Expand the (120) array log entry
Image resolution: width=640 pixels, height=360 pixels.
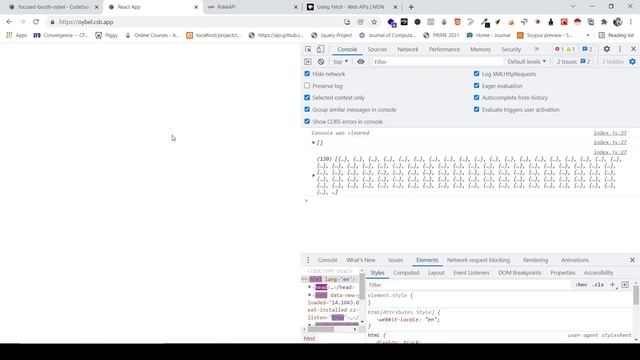pos(313,176)
